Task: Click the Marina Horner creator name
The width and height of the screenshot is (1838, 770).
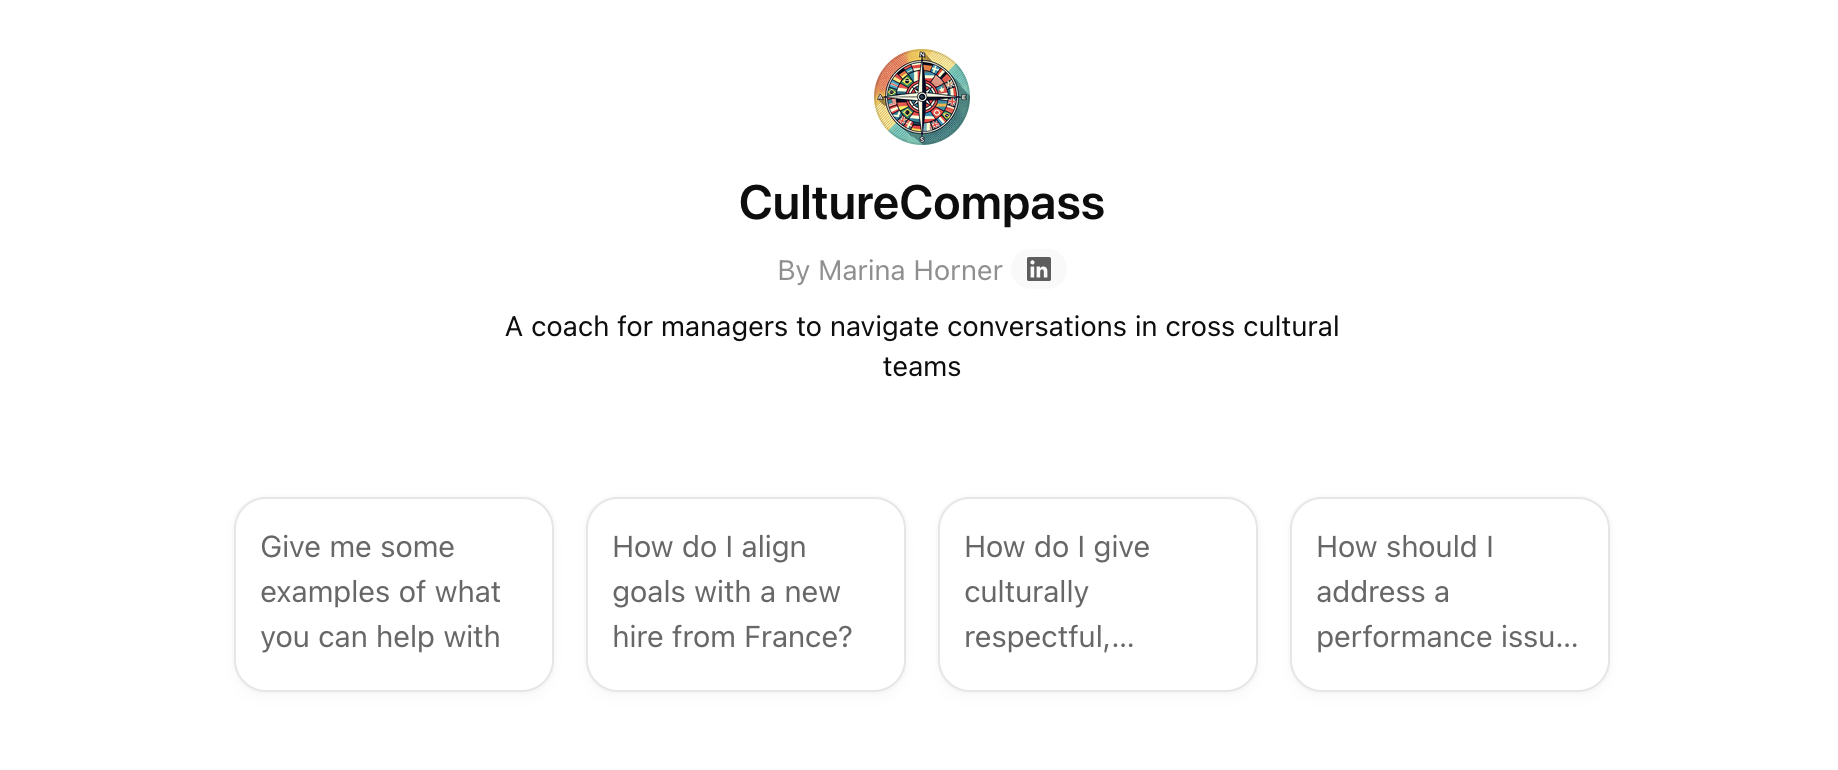Action: tap(909, 271)
